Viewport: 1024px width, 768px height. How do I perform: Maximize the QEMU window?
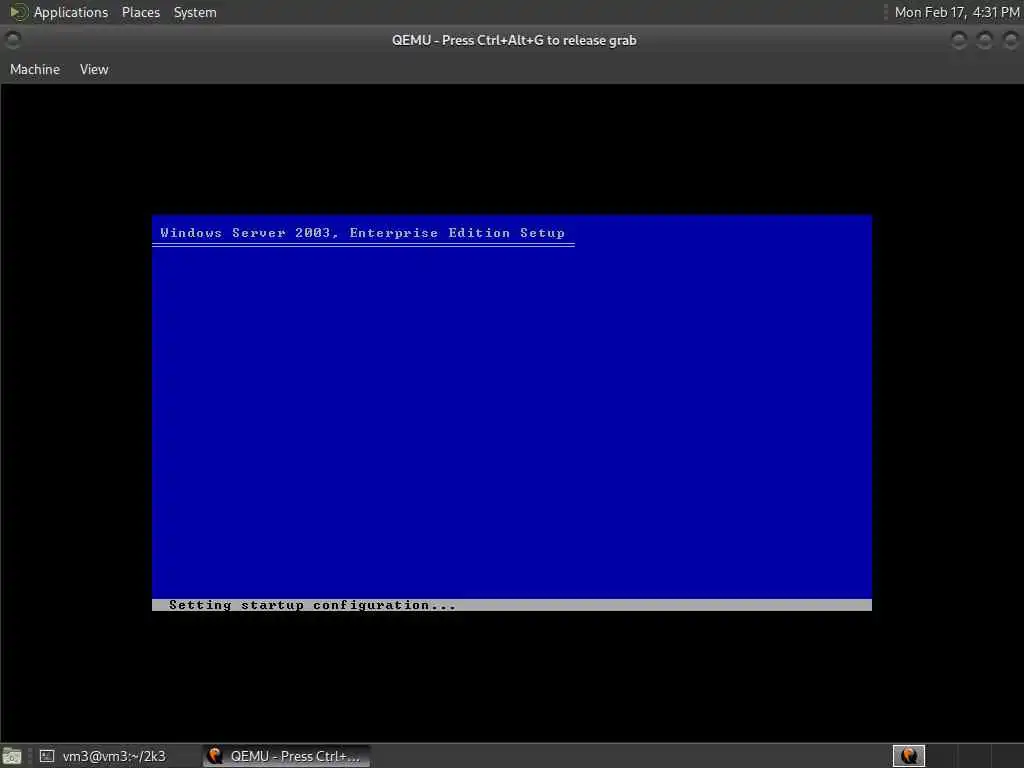[x=985, y=40]
